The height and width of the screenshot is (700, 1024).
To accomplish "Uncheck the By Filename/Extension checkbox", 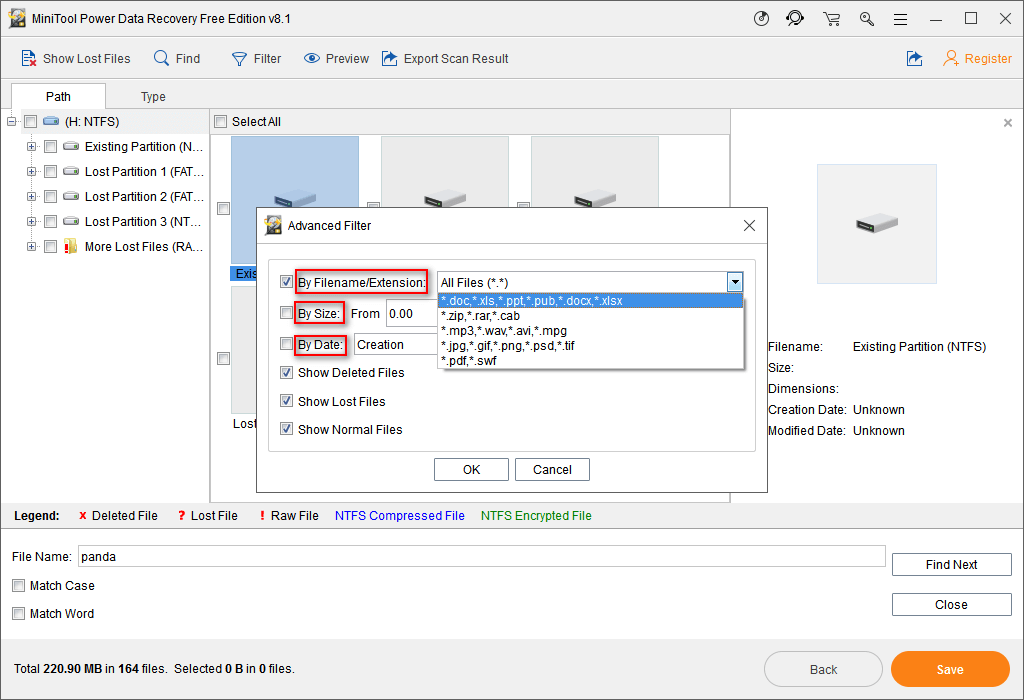I will tap(287, 282).
